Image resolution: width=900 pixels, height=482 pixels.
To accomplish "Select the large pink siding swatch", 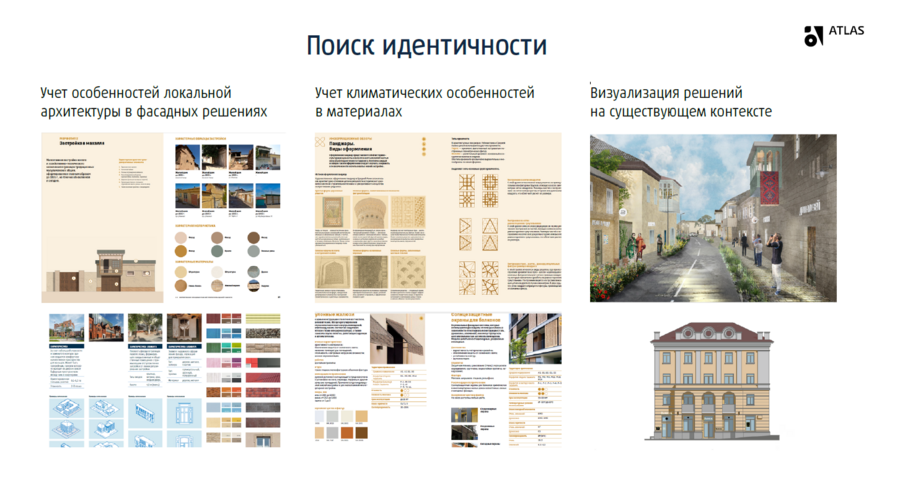I will (214, 363).
